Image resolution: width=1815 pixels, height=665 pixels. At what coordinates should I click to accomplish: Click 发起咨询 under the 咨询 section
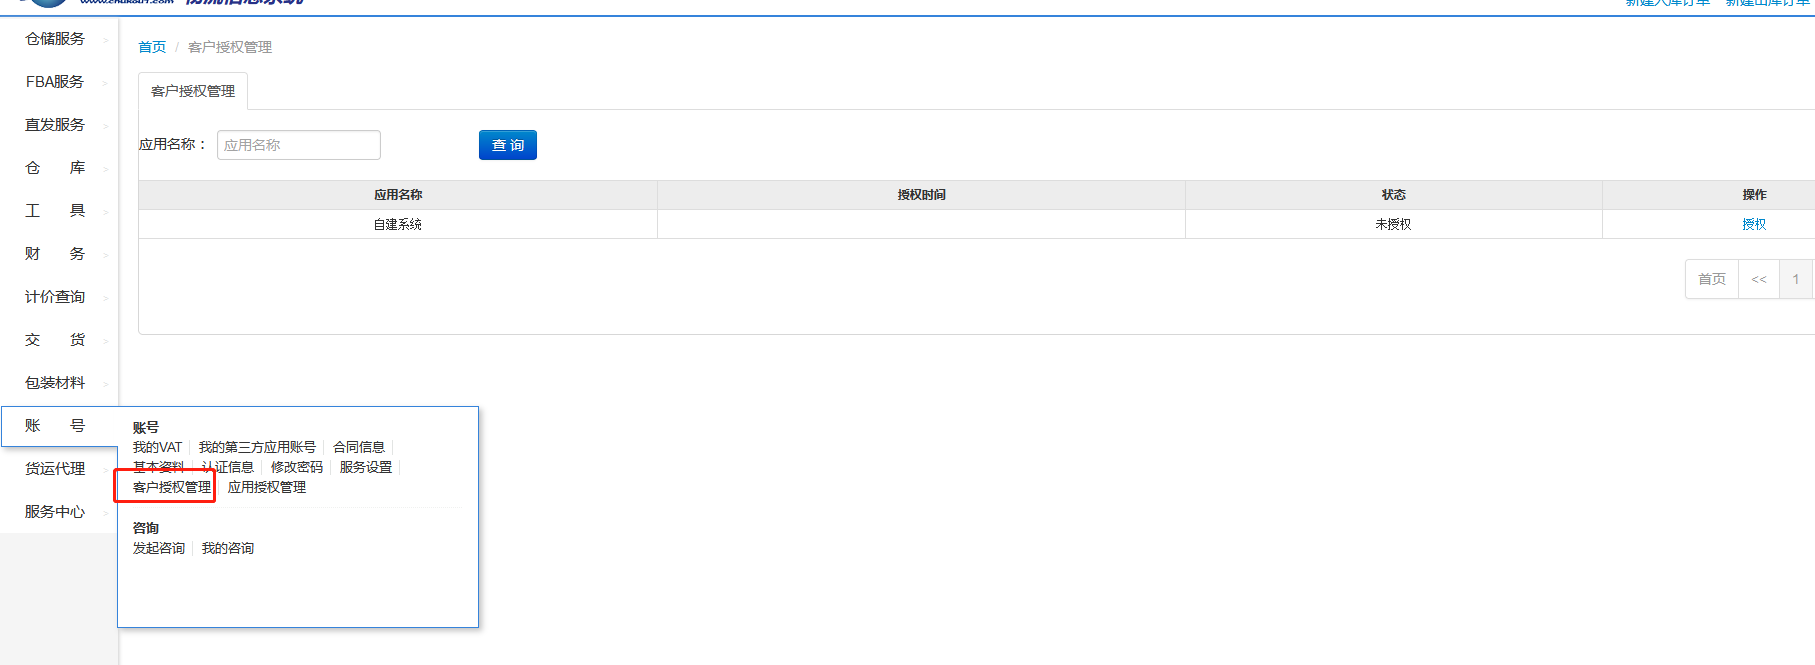point(159,548)
